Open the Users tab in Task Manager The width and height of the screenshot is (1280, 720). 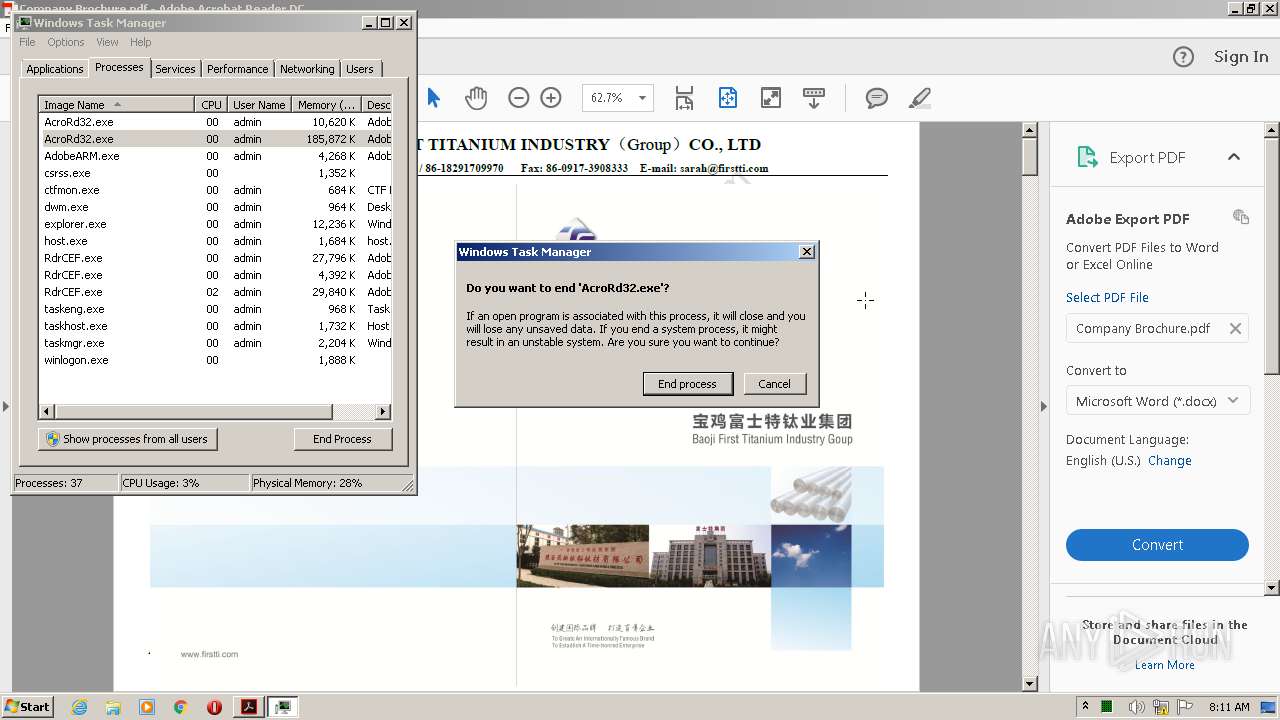360,69
